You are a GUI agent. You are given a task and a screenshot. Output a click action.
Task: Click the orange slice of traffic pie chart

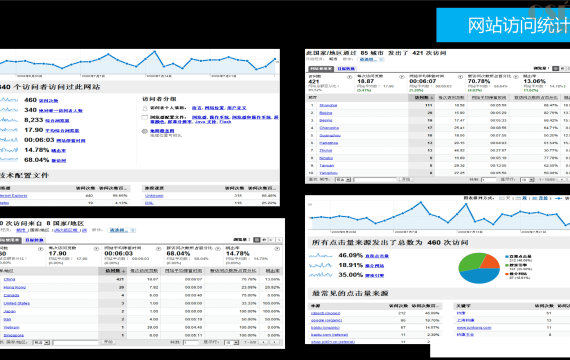(x=491, y=262)
